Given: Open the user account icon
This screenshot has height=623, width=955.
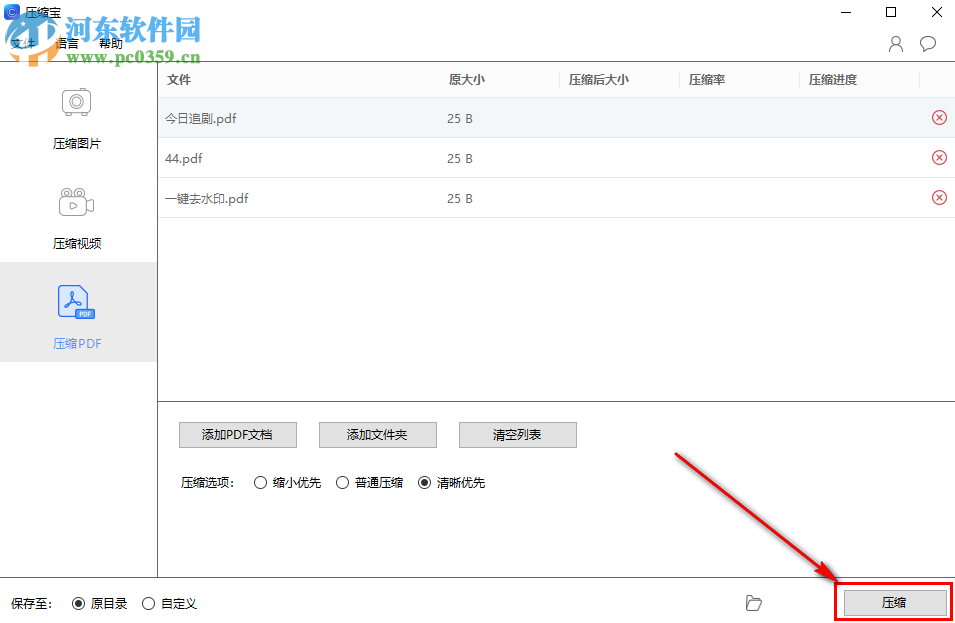Looking at the screenshot, I should [x=895, y=44].
